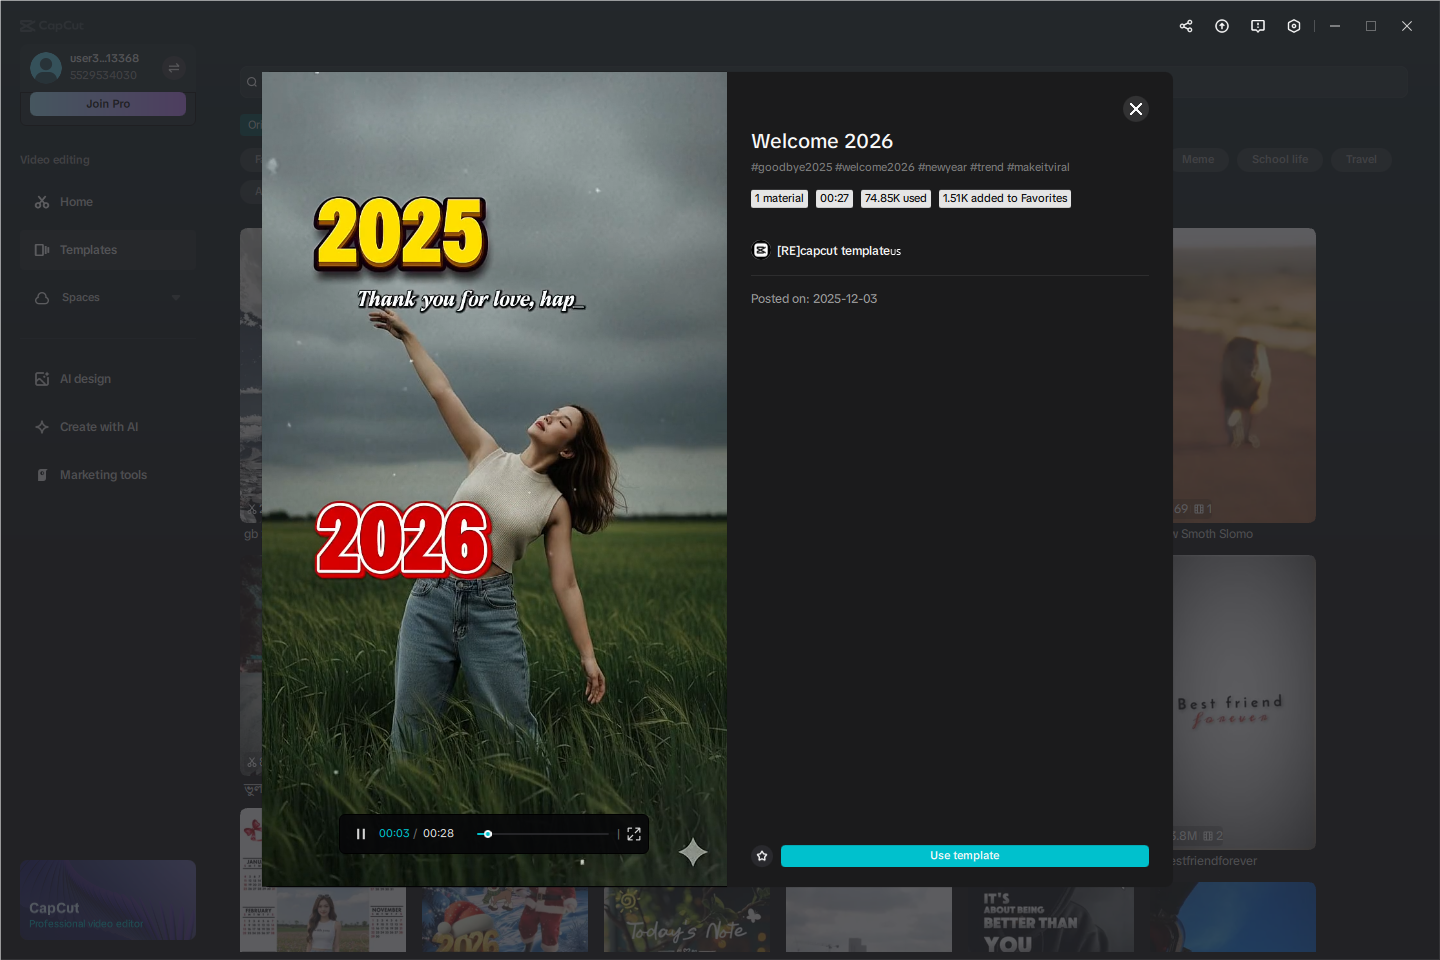Expand the Spaces dropdown arrow

176,298
